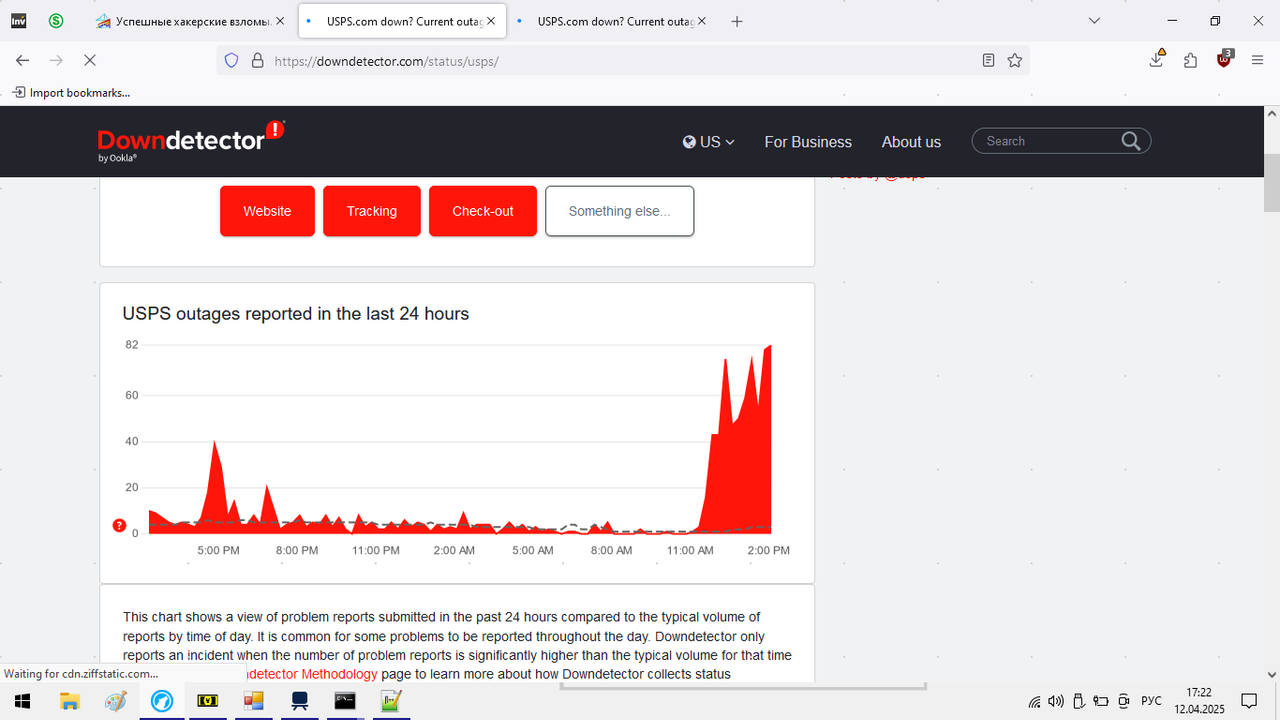Click the Import bookmarks shortcut
The width and height of the screenshot is (1280, 720).
(x=71, y=92)
